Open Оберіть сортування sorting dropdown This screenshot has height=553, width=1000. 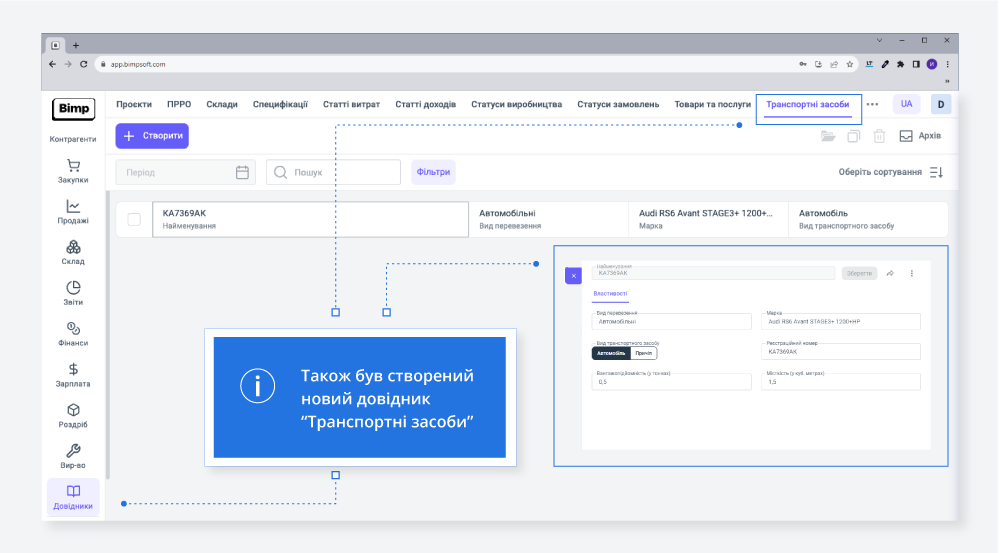[x=880, y=172]
